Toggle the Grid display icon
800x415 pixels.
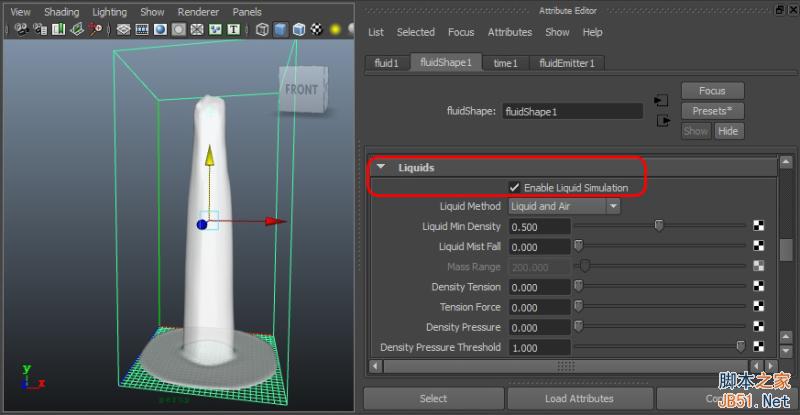(x=123, y=30)
